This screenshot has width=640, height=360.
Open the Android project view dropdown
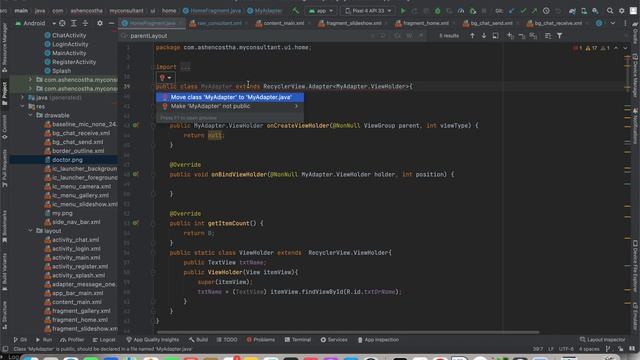coord(36,23)
